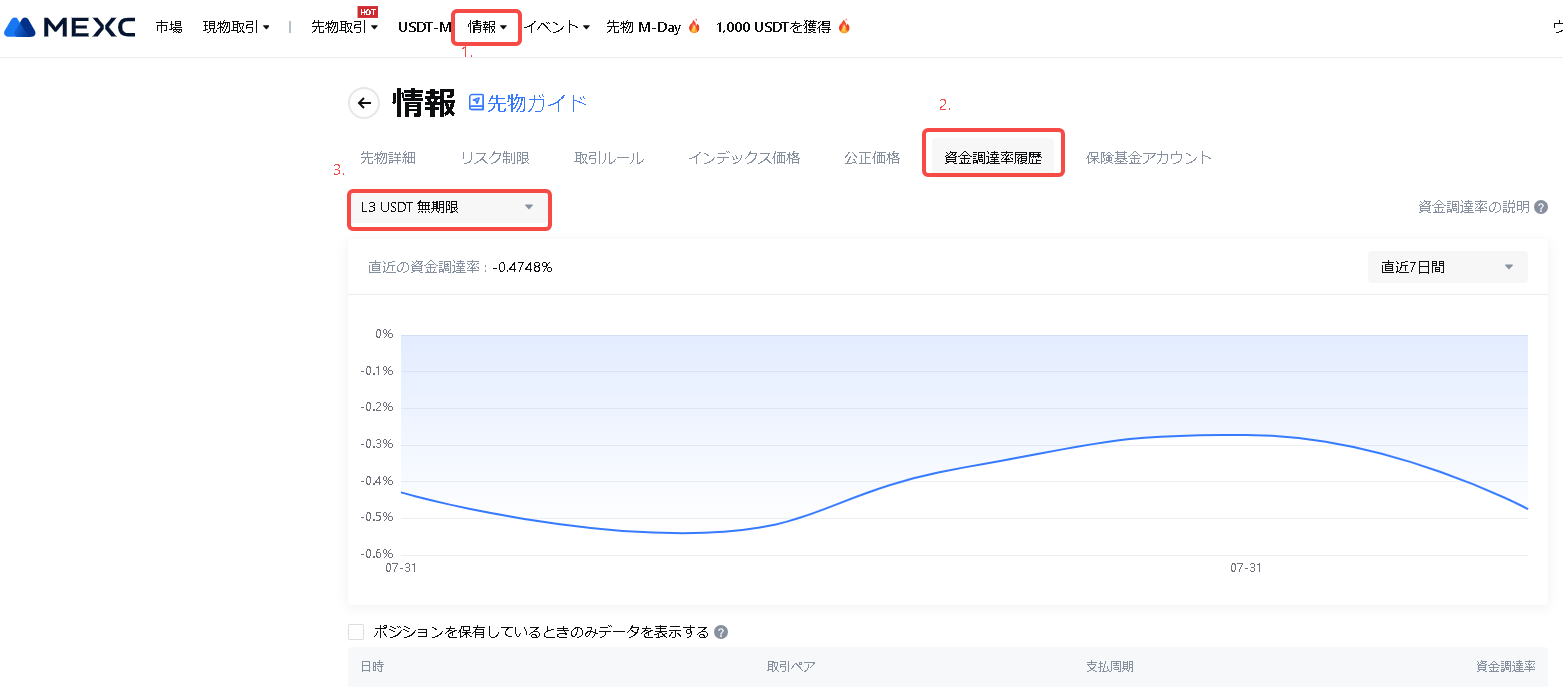Select the 資金調達率履歴 tab
Screen dimensions: 1563x692
coord(992,158)
